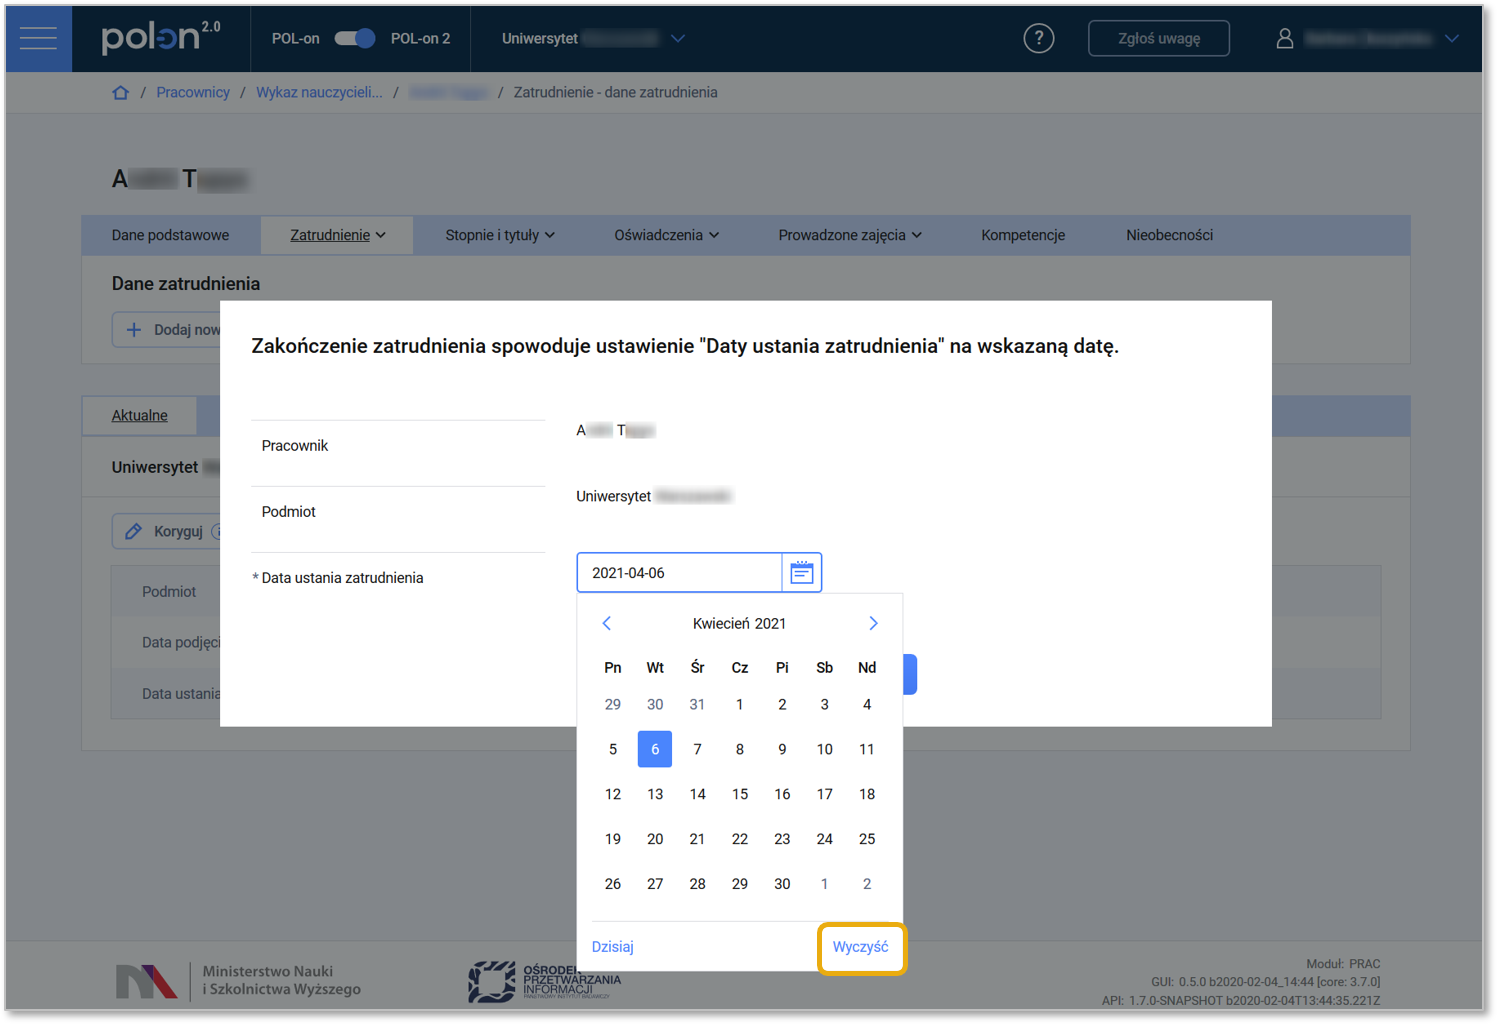Select day 12 in the calendar
This screenshot has height=1024, width=1497.
(x=613, y=794)
